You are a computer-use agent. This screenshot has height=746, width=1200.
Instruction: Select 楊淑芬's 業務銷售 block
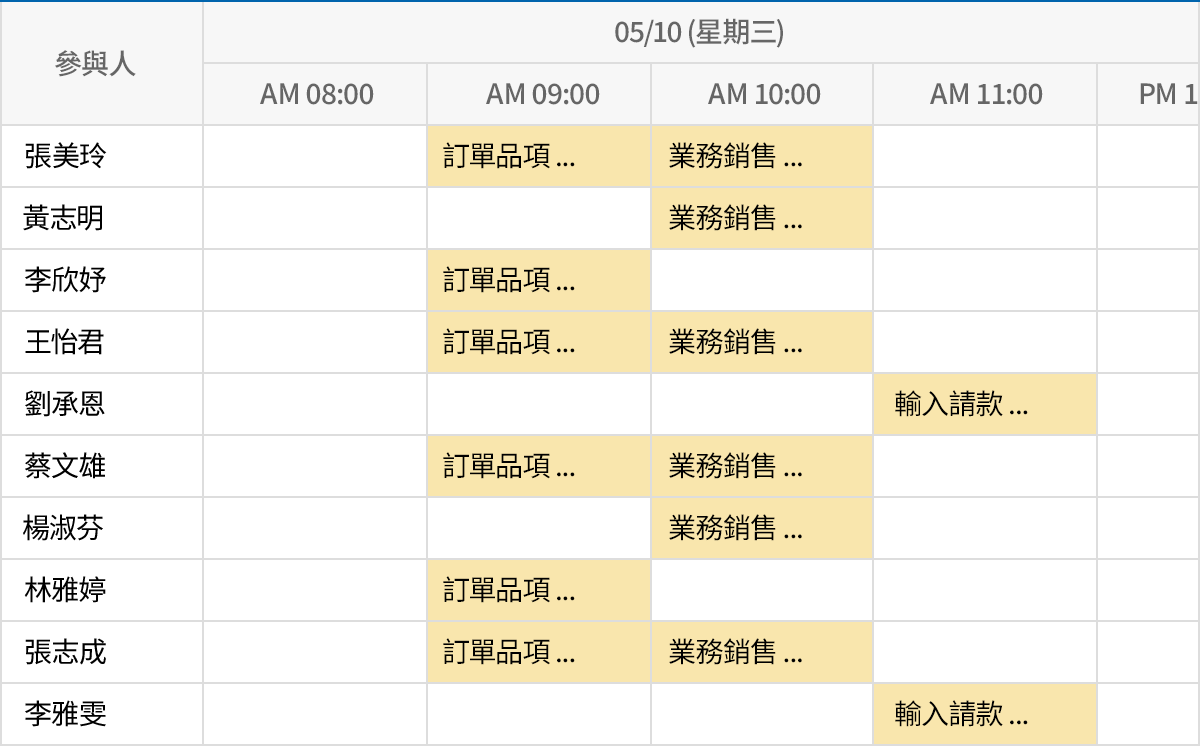pyautogui.click(x=761, y=528)
